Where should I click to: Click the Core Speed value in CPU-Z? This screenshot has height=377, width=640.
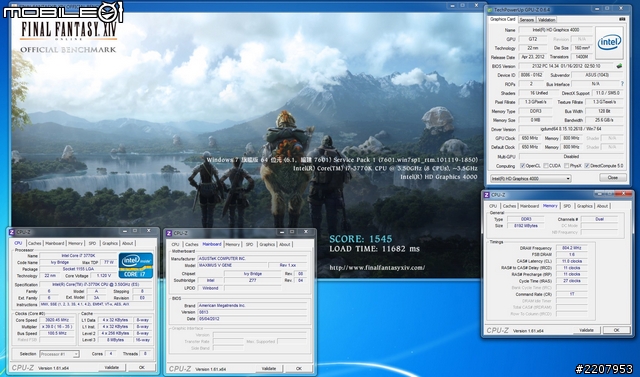point(57,320)
